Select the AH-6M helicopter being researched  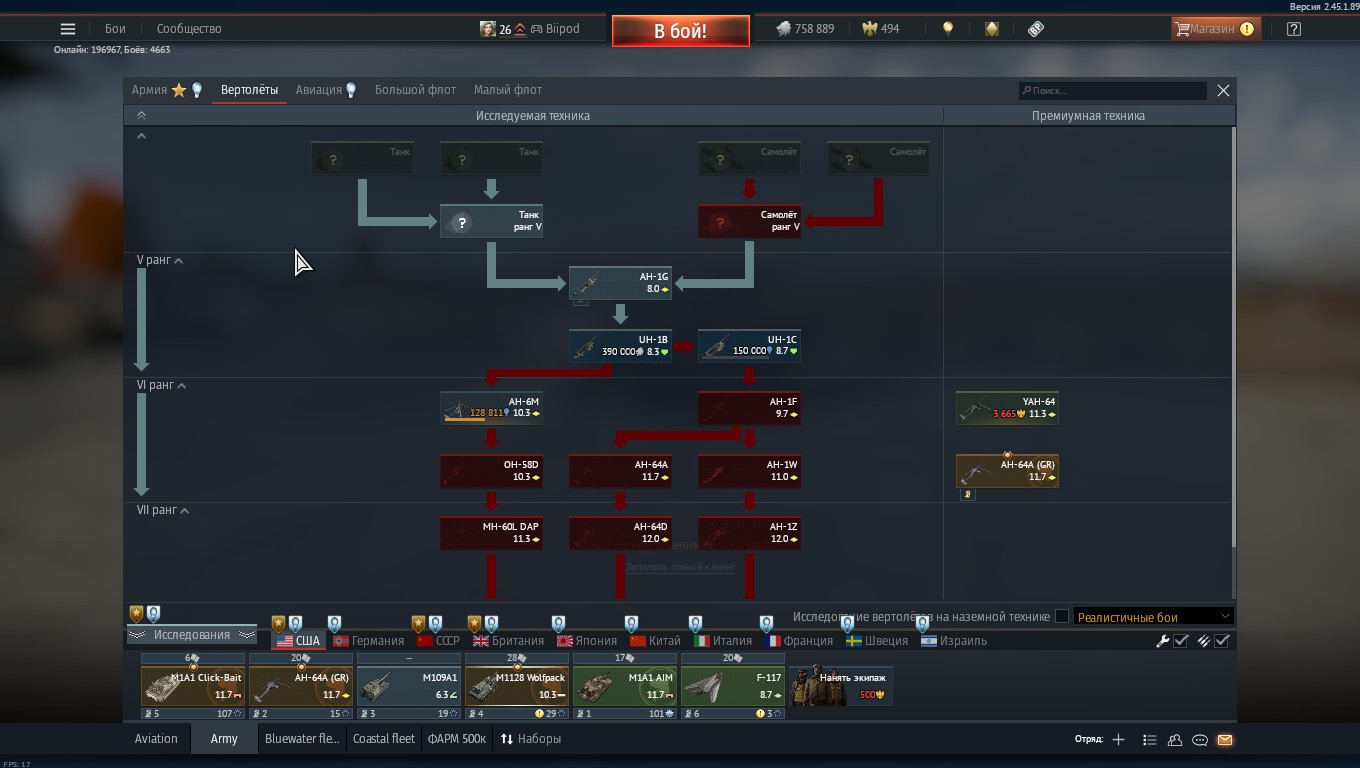[x=491, y=408]
